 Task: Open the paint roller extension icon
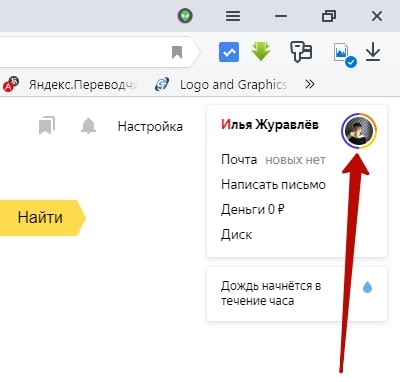pos(301,52)
